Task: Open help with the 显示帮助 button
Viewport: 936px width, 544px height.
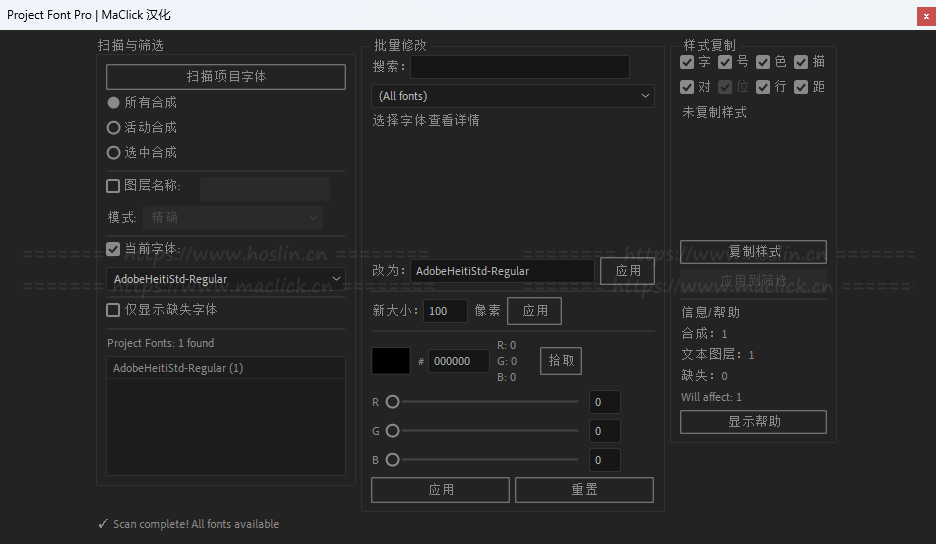Action: click(x=753, y=422)
